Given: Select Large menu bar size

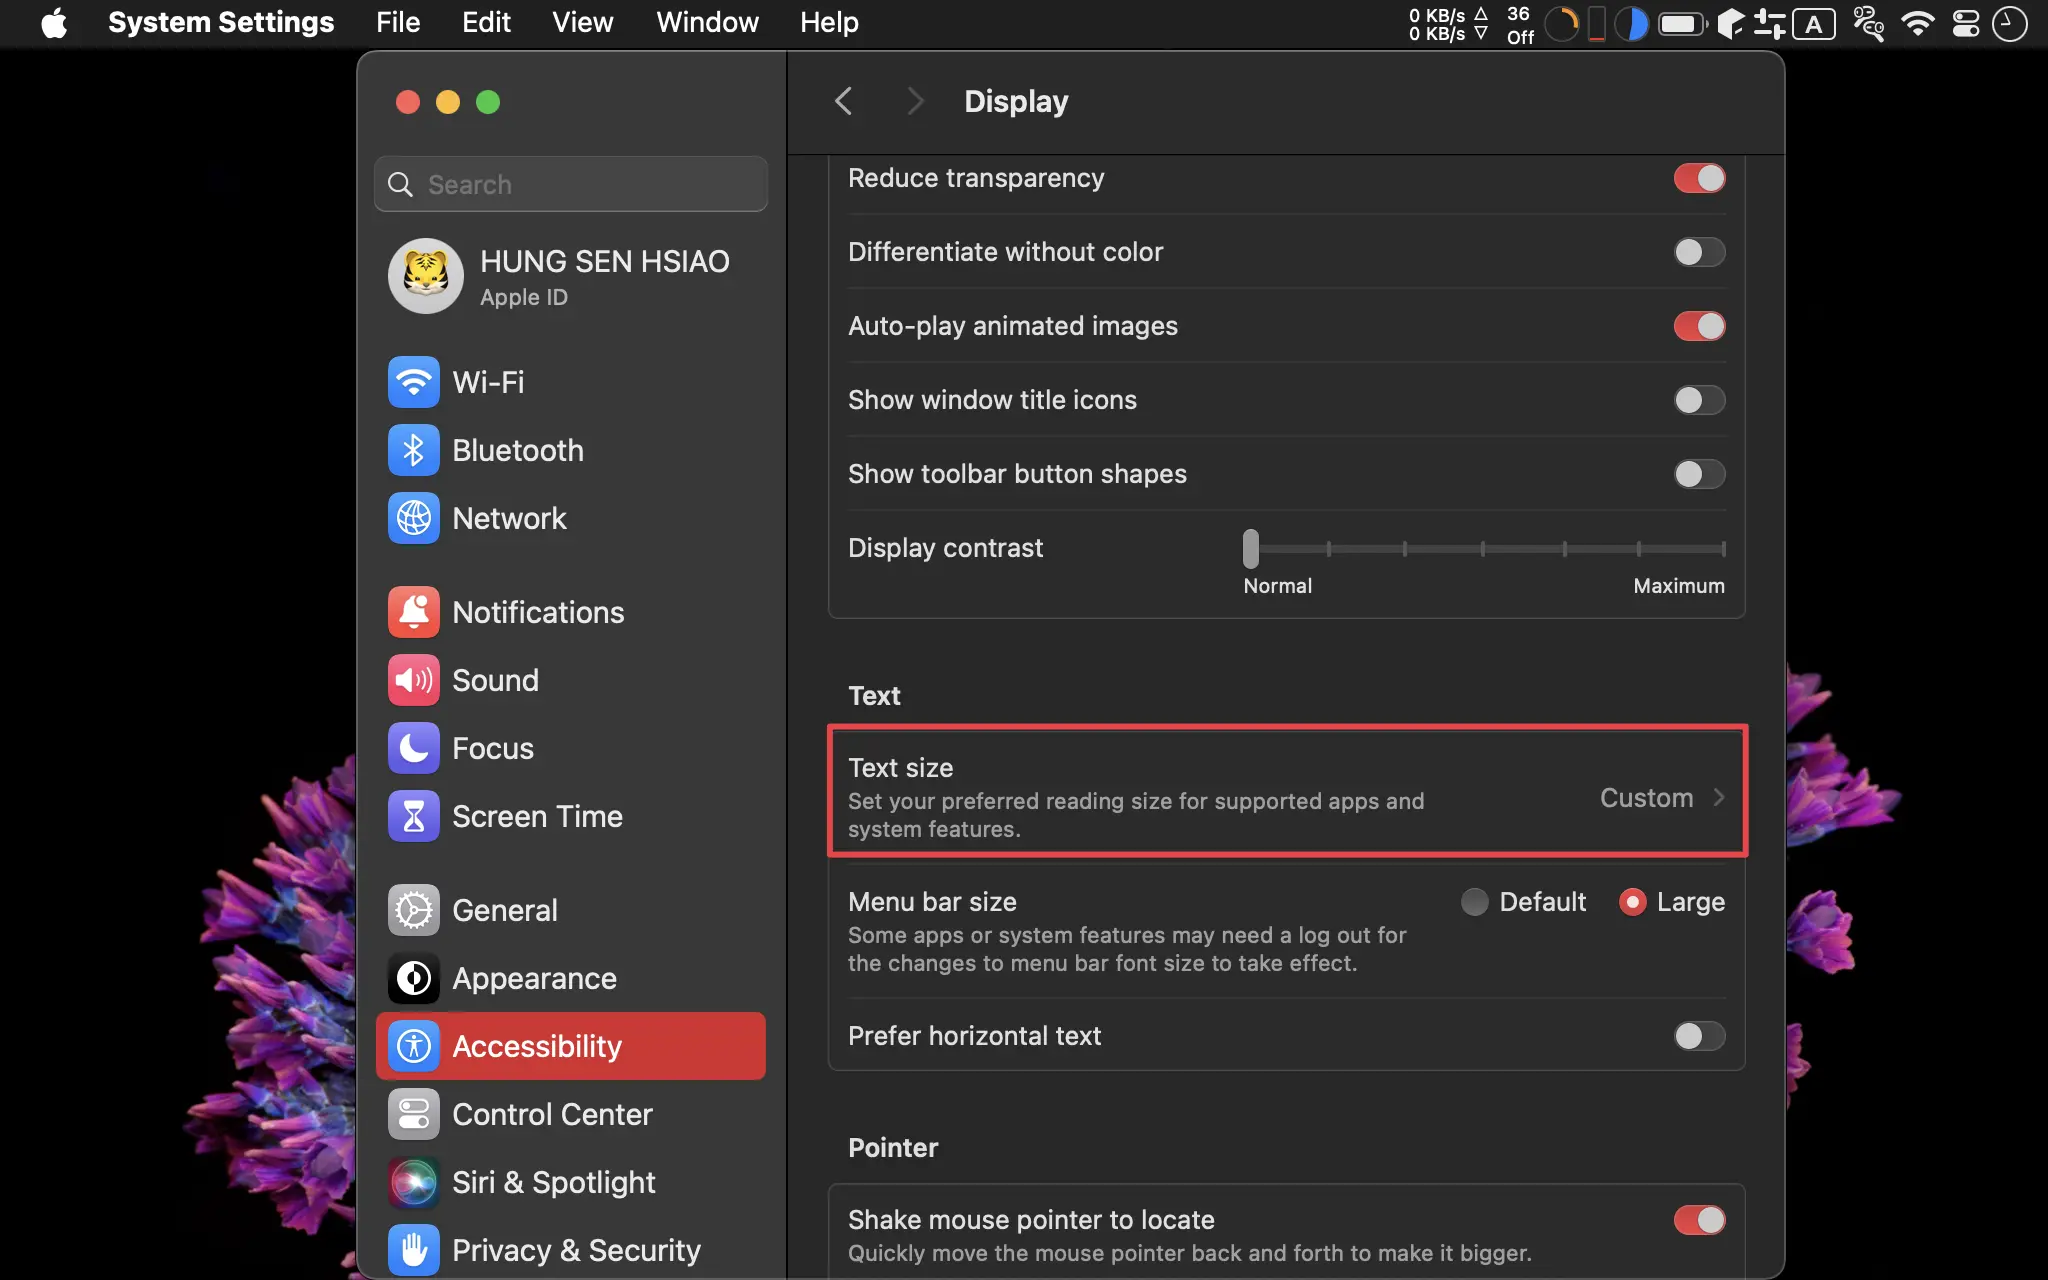Looking at the screenshot, I should 1632,902.
